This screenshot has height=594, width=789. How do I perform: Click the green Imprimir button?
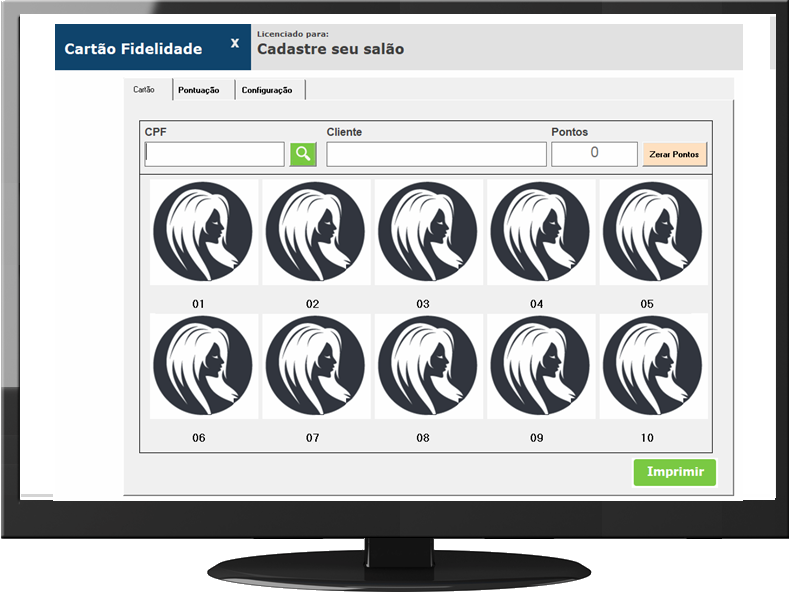[675, 472]
